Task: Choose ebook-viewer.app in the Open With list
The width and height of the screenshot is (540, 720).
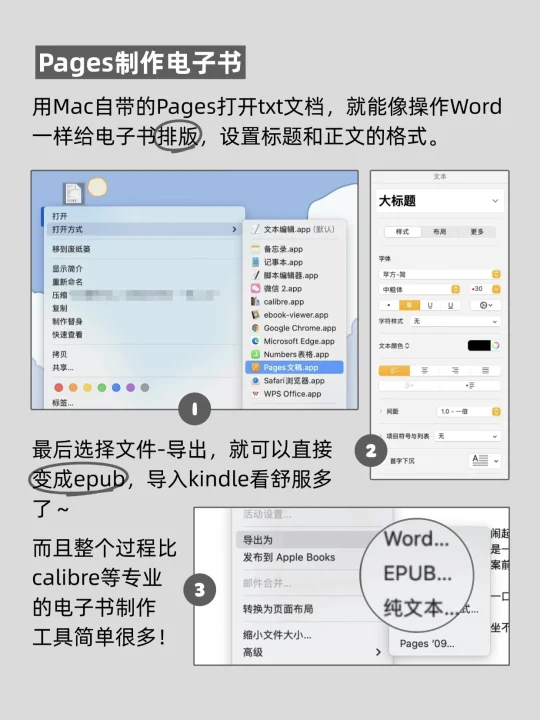Action: click(294, 315)
